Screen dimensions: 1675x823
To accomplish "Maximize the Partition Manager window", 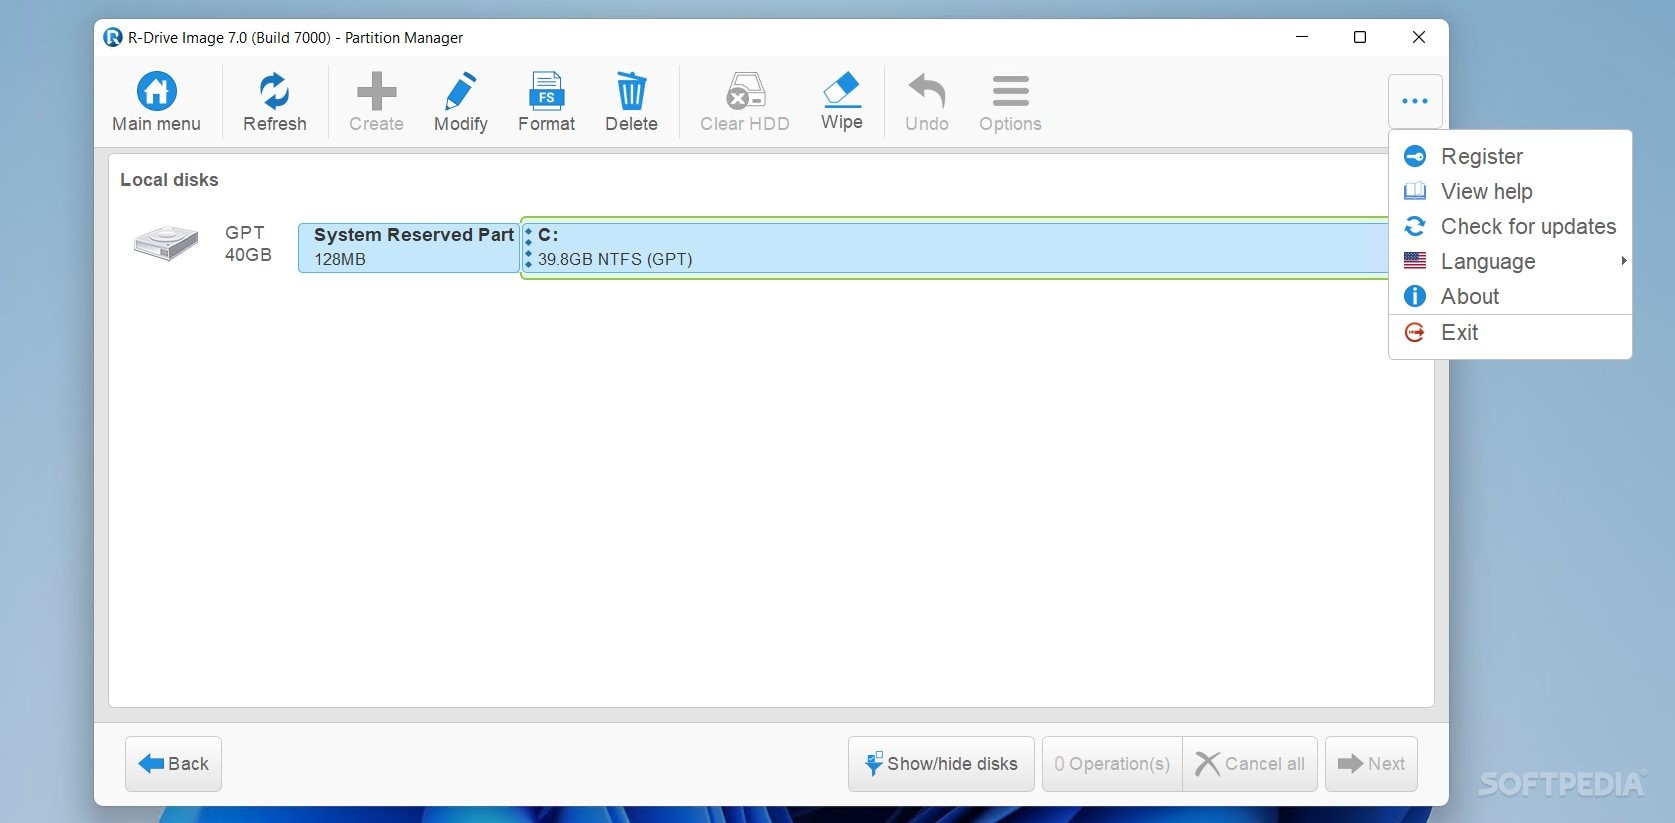I will (x=1360, y=37).
